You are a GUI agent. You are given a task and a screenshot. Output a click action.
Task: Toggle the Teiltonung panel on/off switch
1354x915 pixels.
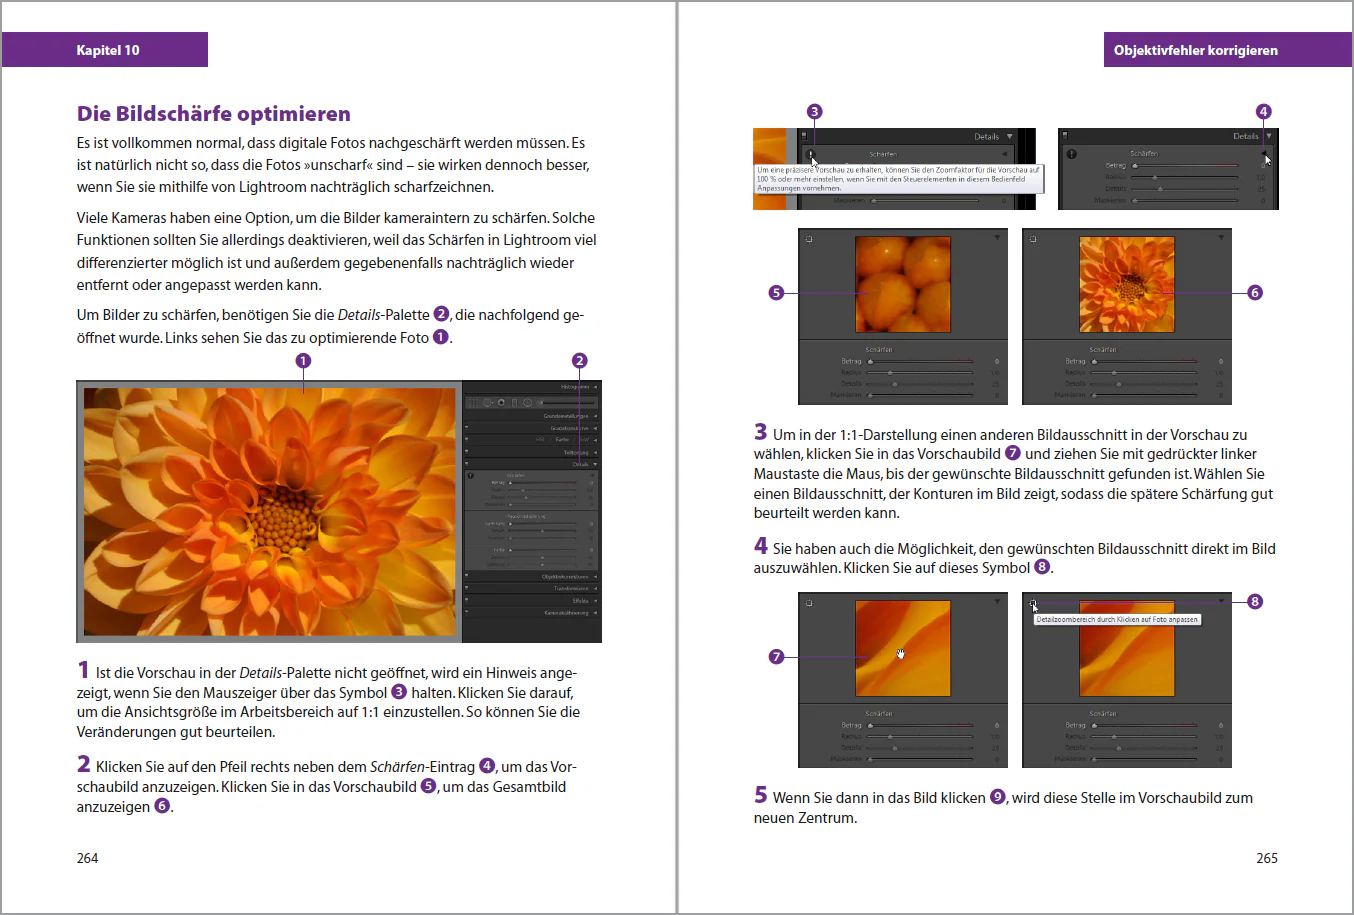(467, 452)
